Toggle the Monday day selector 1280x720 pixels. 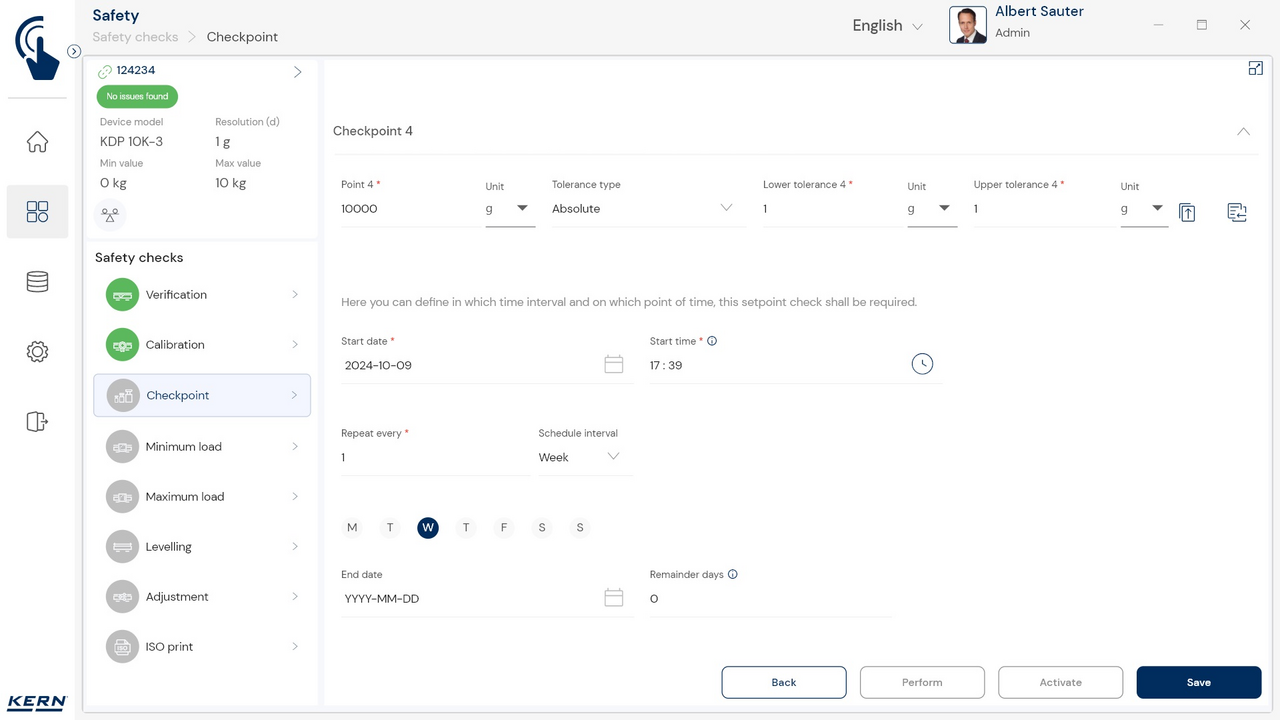point(352,528)
